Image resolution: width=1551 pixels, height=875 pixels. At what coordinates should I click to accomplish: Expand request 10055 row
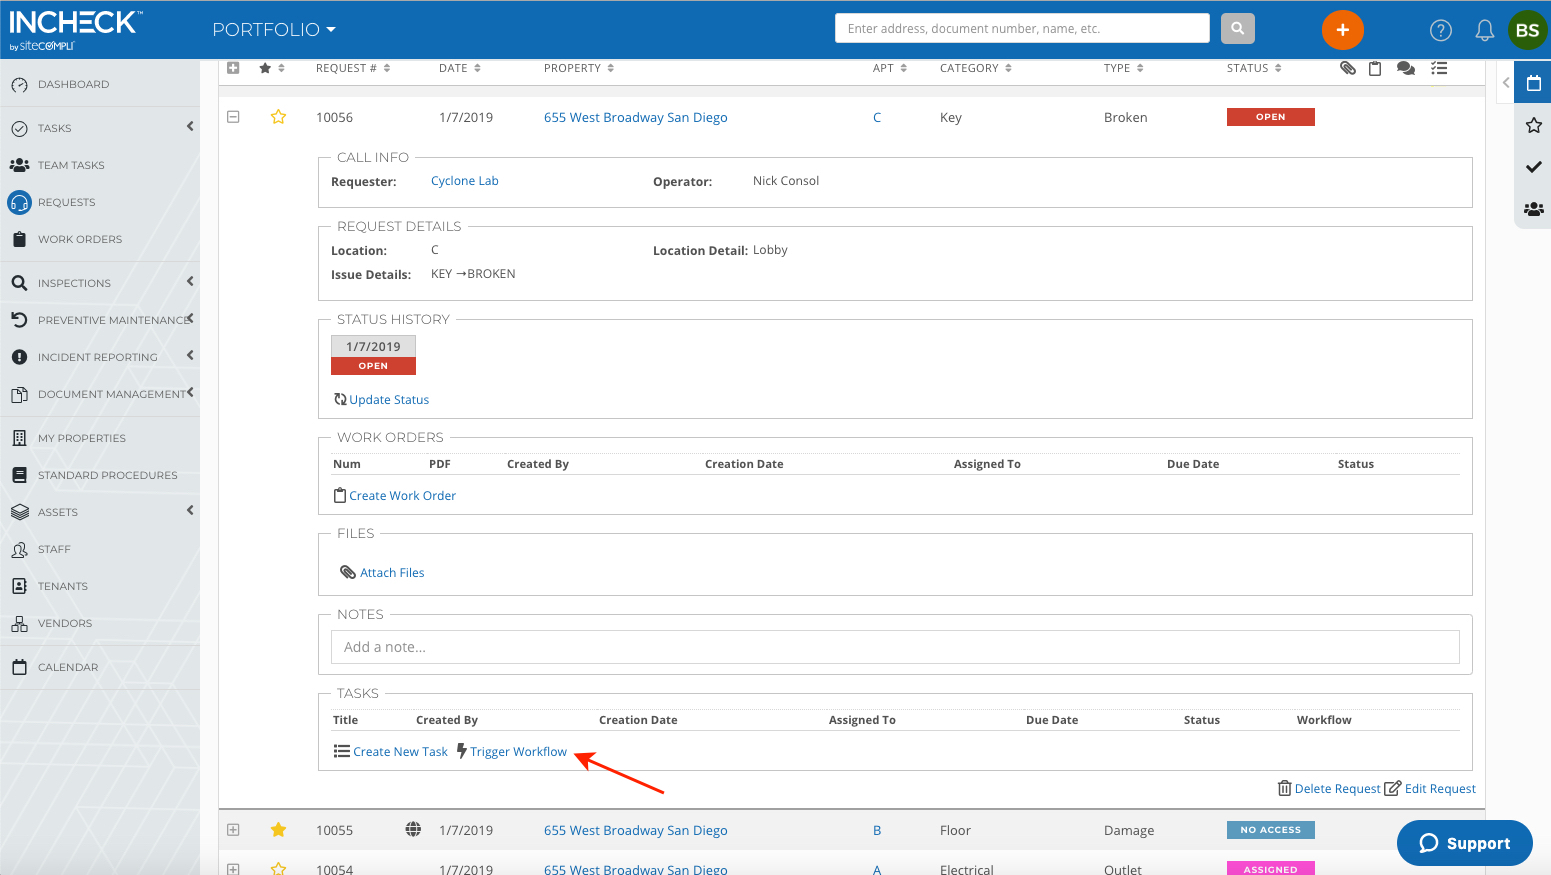(x=233, y=830)
